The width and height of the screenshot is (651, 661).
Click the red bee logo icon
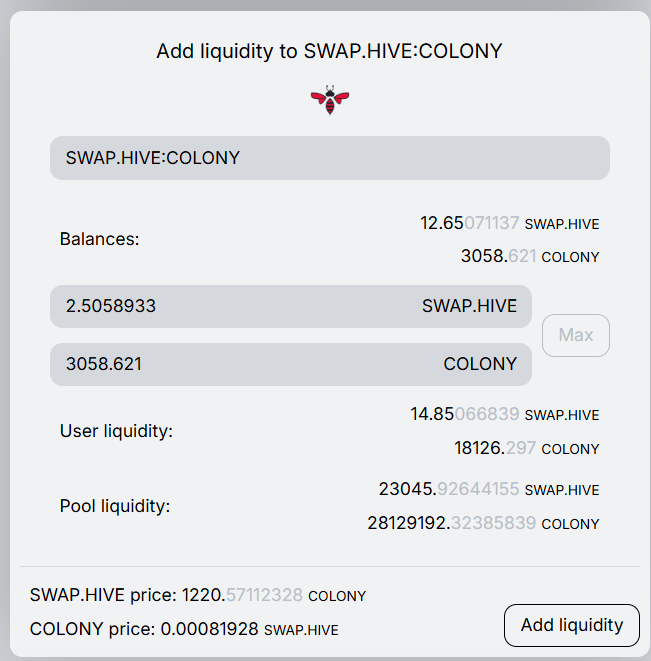click(x=330, y=99)
